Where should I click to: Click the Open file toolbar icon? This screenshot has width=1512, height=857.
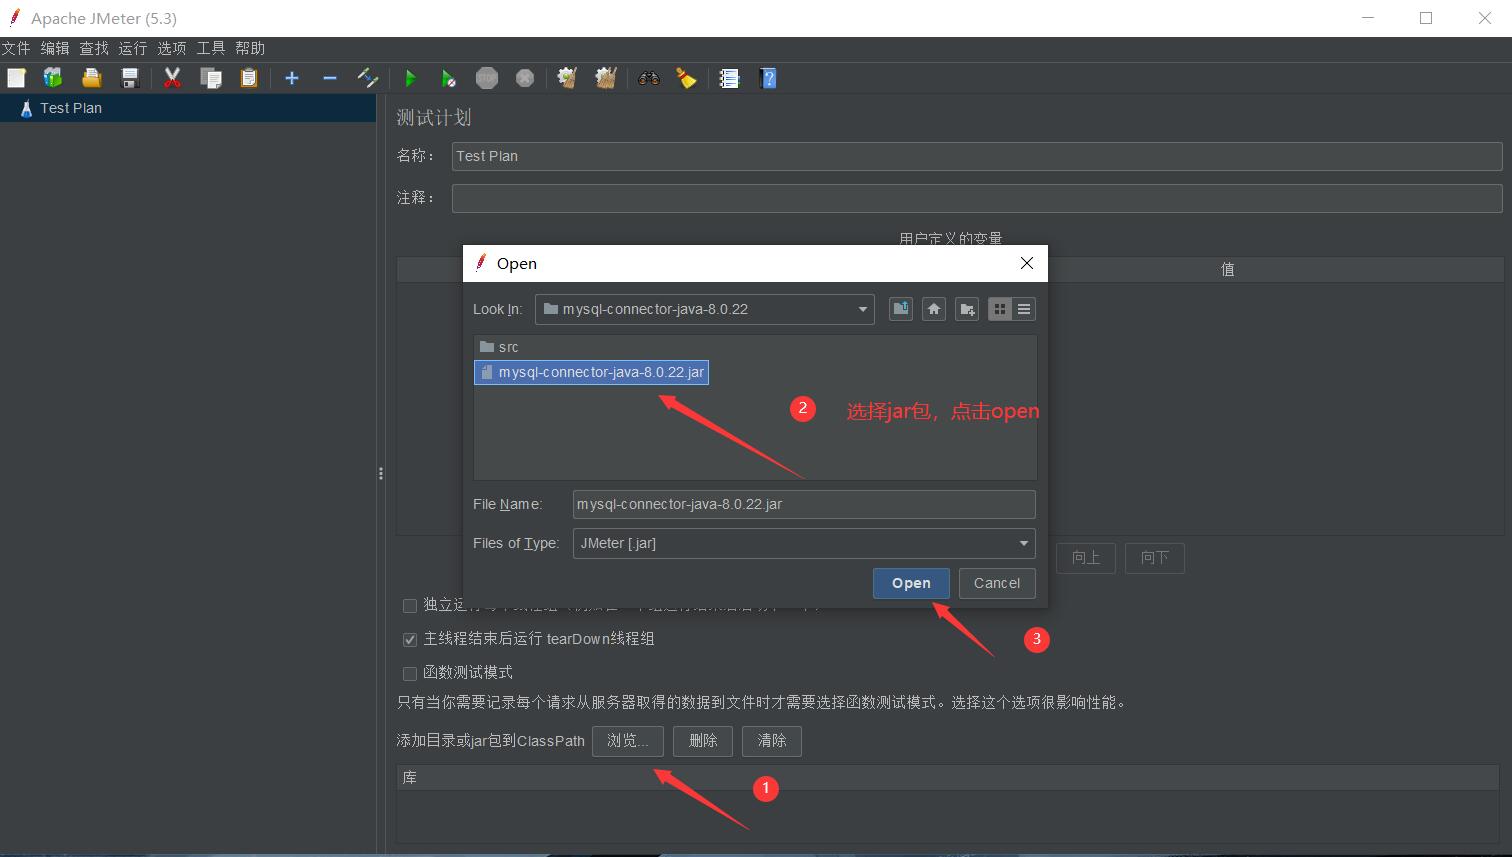(x=92, y=78)
